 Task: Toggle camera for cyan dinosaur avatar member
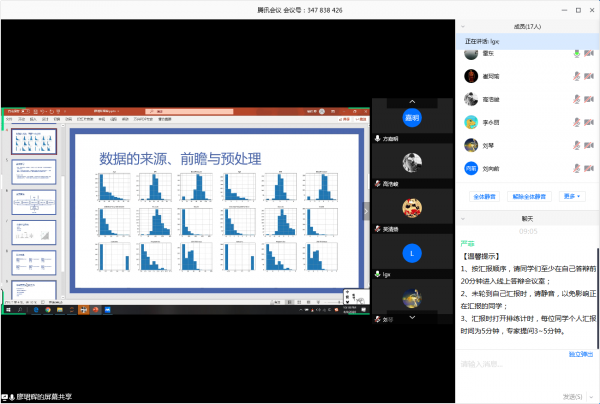[589, 122]
